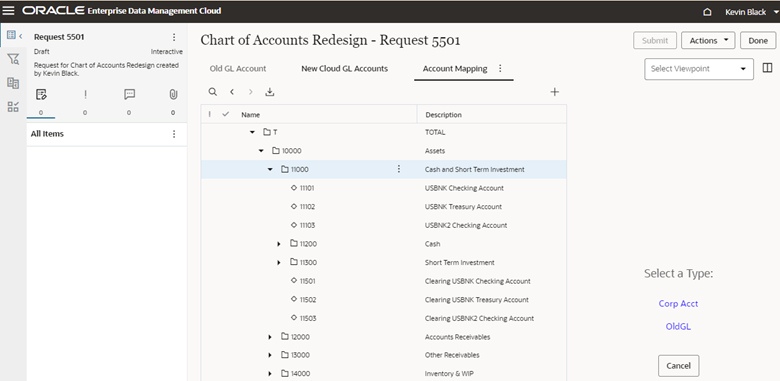The width and height of the screenshot is (780, 381).
Task: Click the 'Cash and Short Term Investment' description
Action: click(475, 170)
